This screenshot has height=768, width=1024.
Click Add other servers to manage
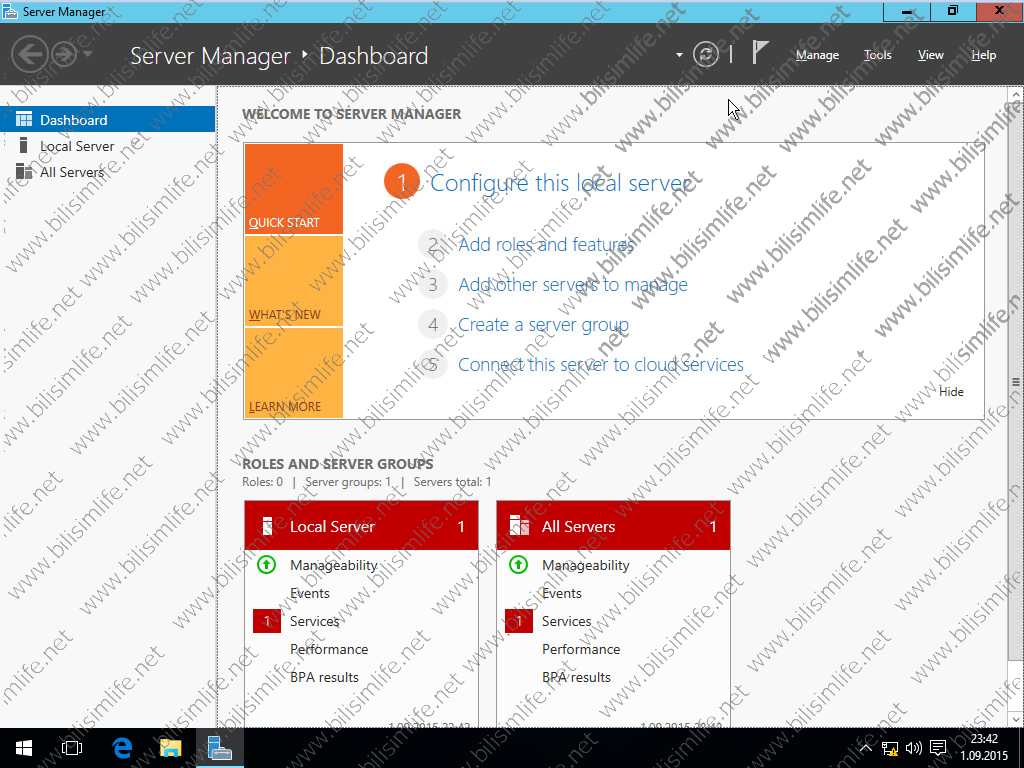click(x=573, y=285)
